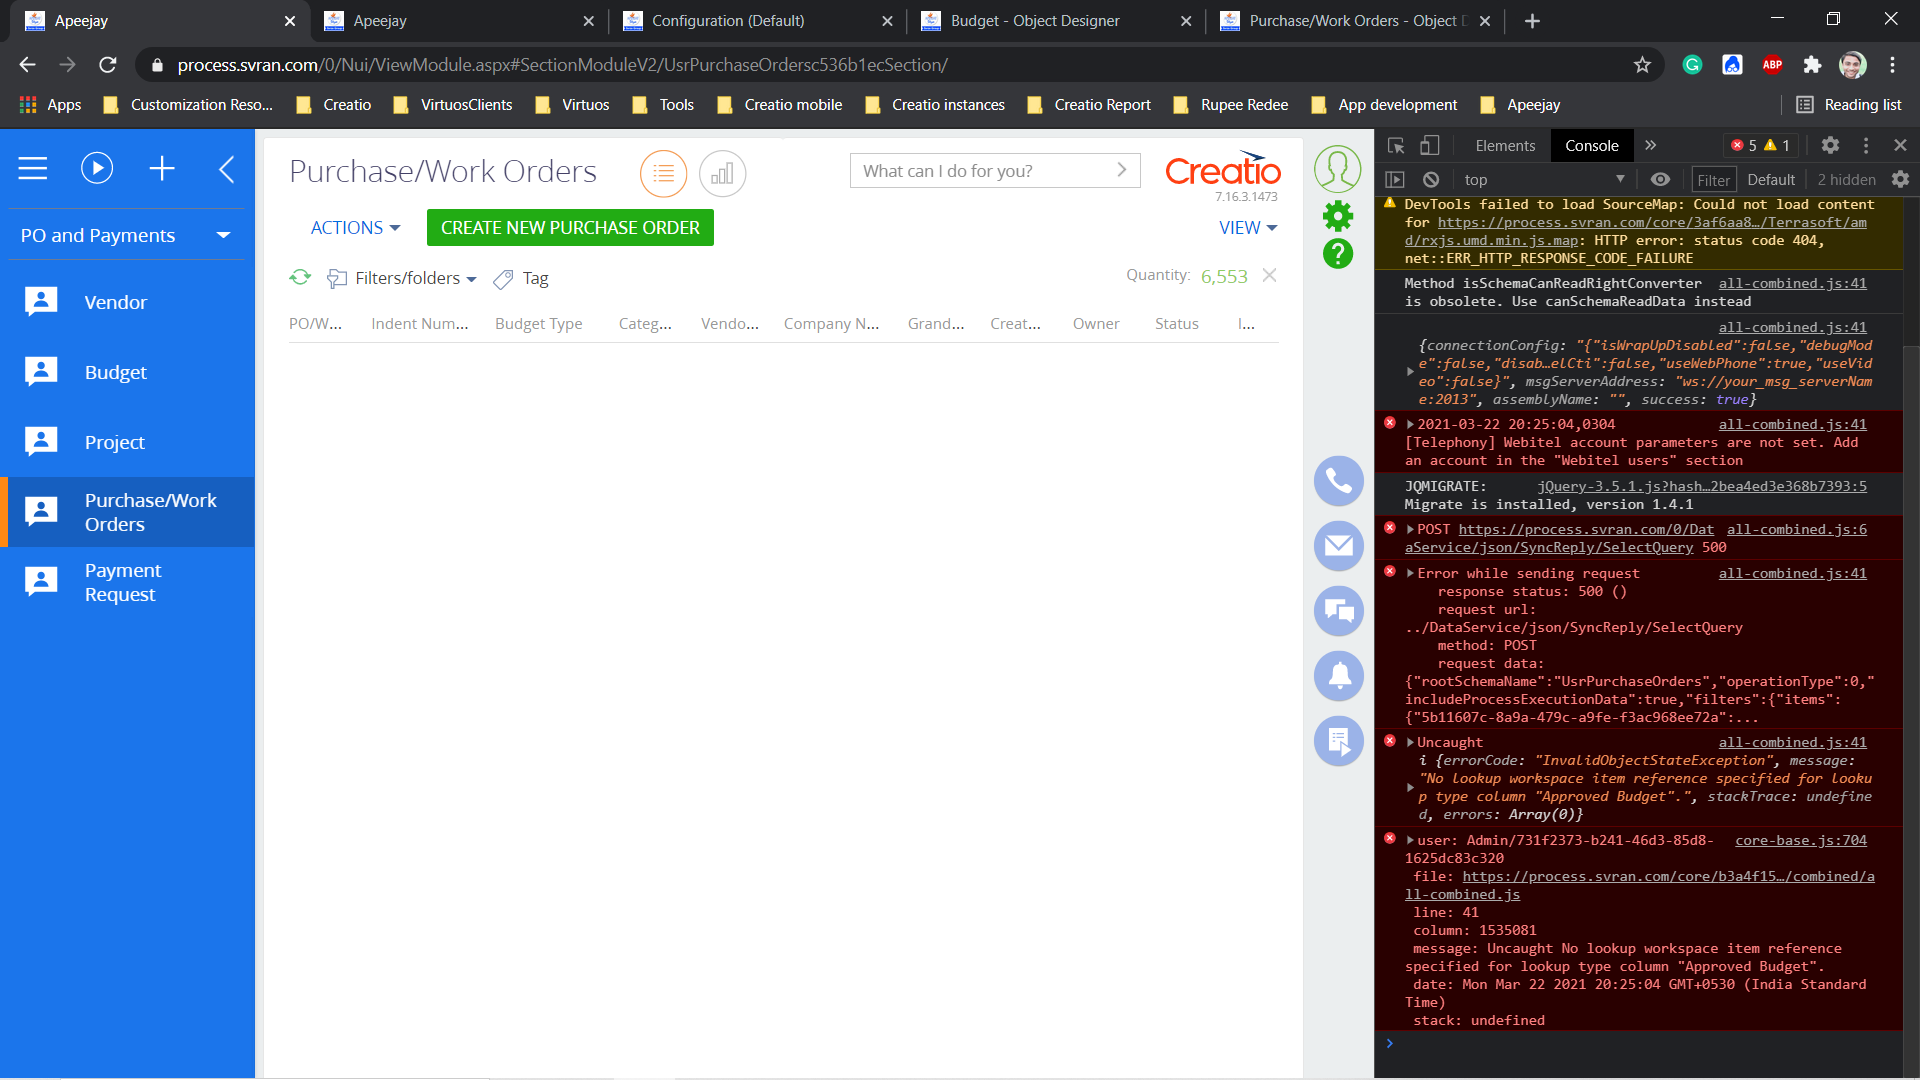Open DevTools inspect element picker

pyautogui.click(x=1396, y=146)
